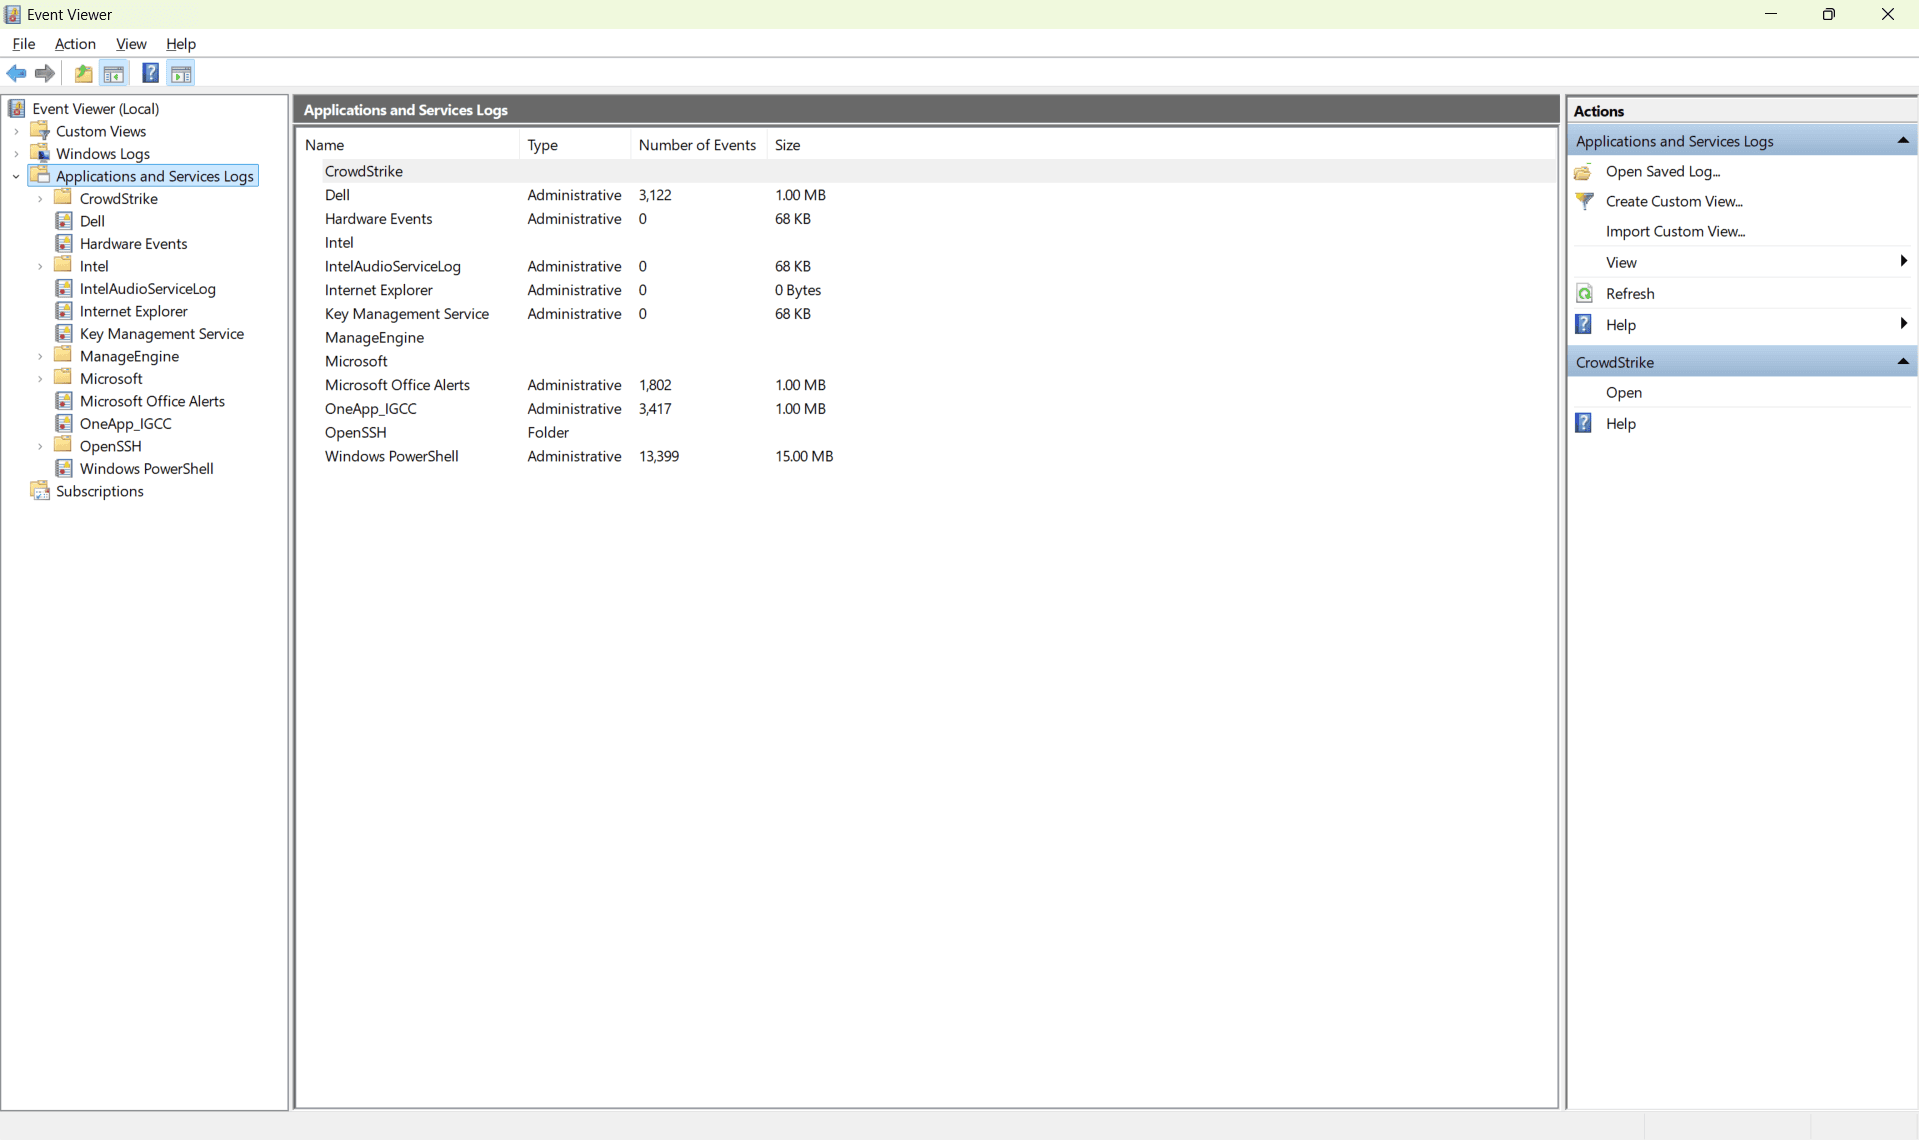Expand the CrowdStrike tree node

(40, 198)
